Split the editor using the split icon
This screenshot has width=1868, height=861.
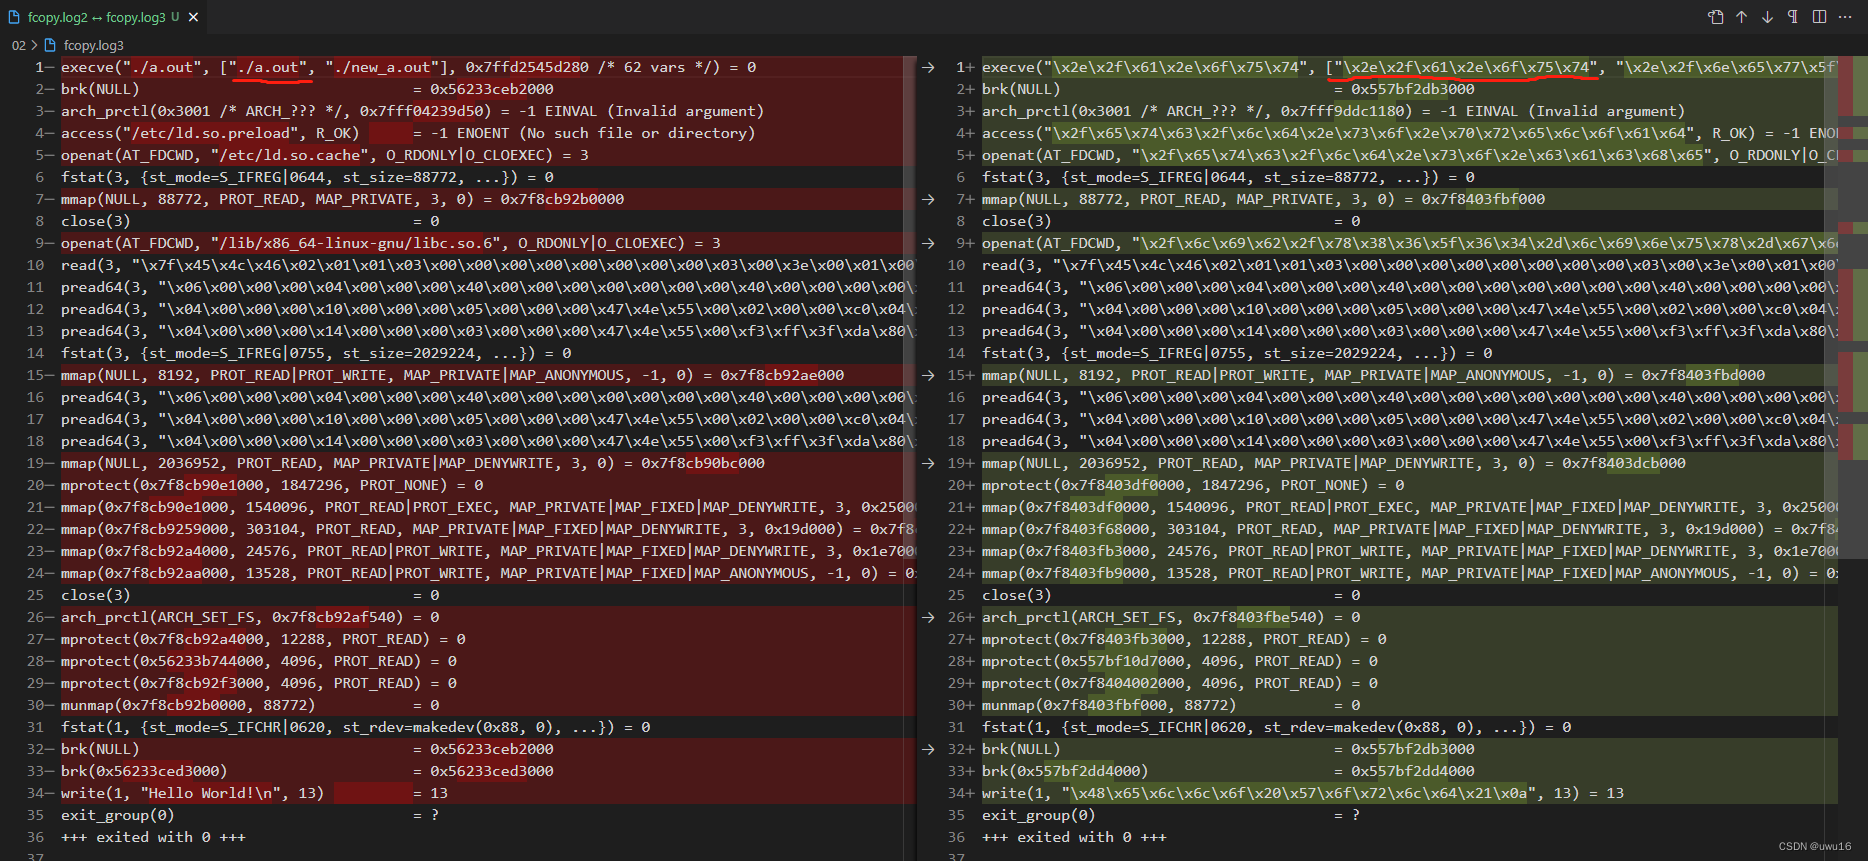(1819, 17)
